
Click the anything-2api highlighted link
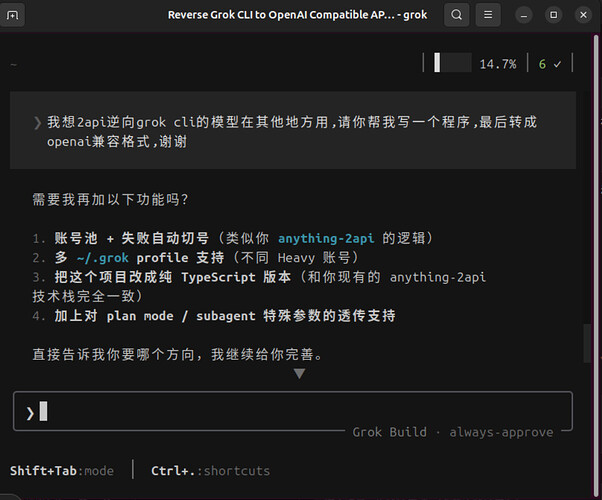[326, 238]
